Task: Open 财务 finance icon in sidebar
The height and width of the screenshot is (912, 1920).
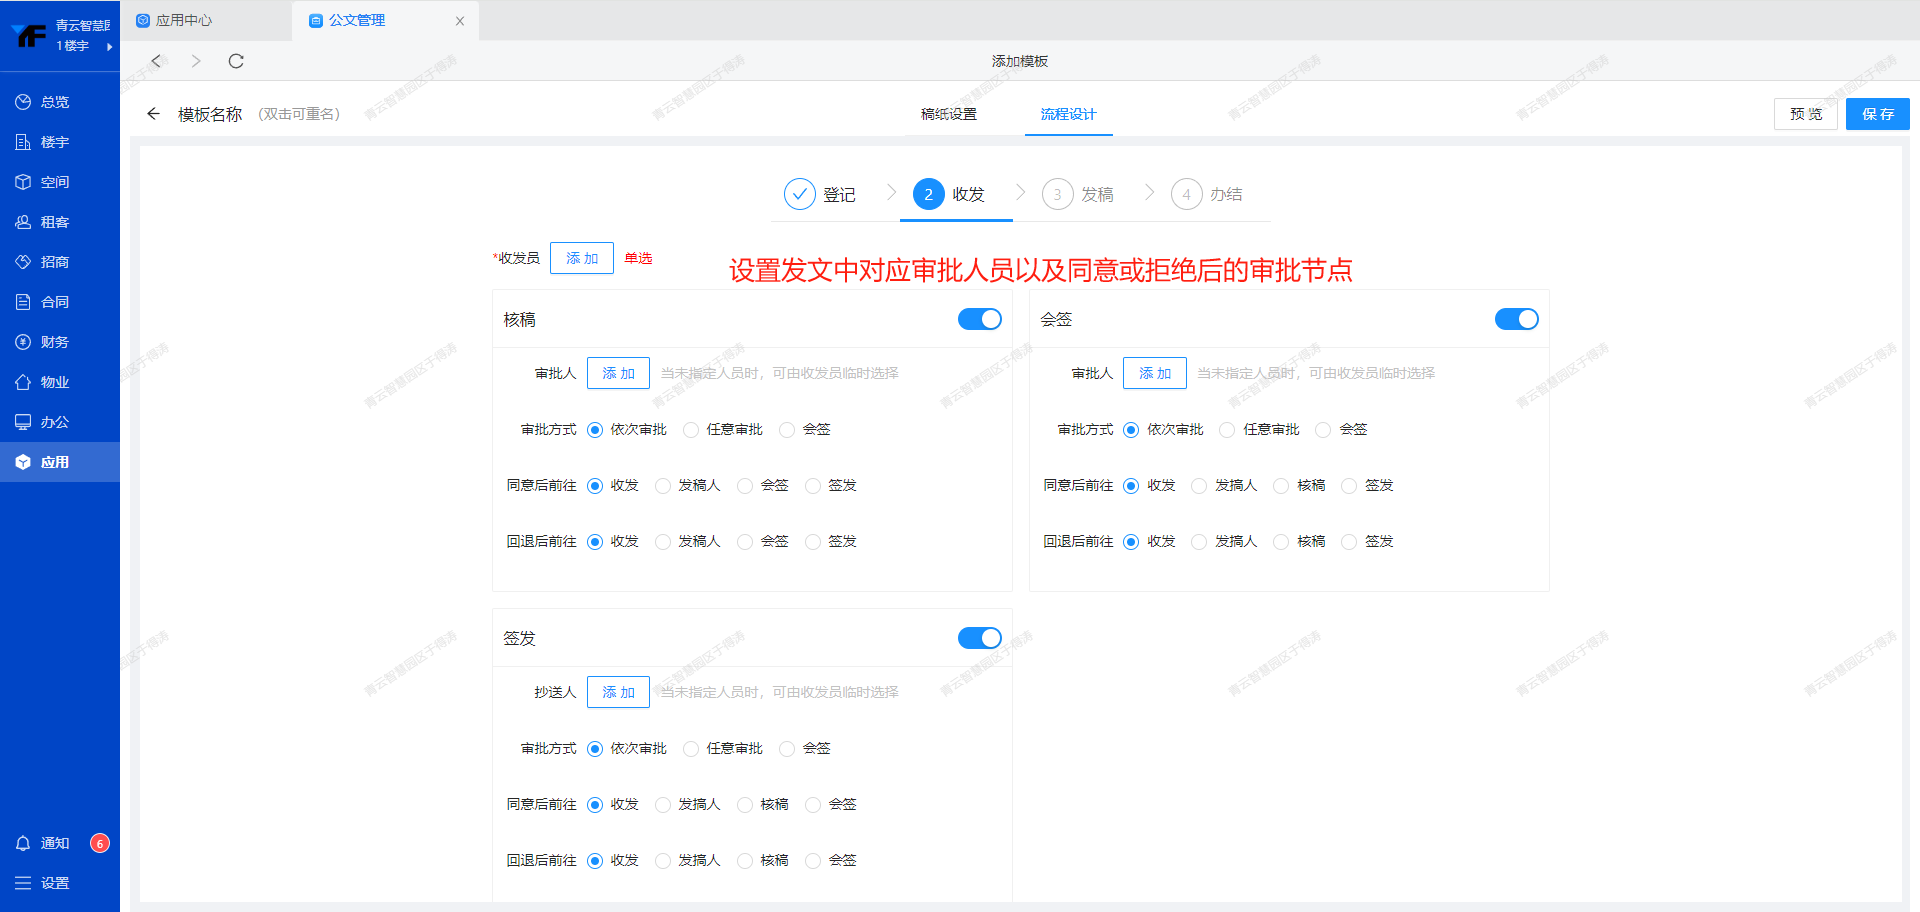Action: pos(23,342)
